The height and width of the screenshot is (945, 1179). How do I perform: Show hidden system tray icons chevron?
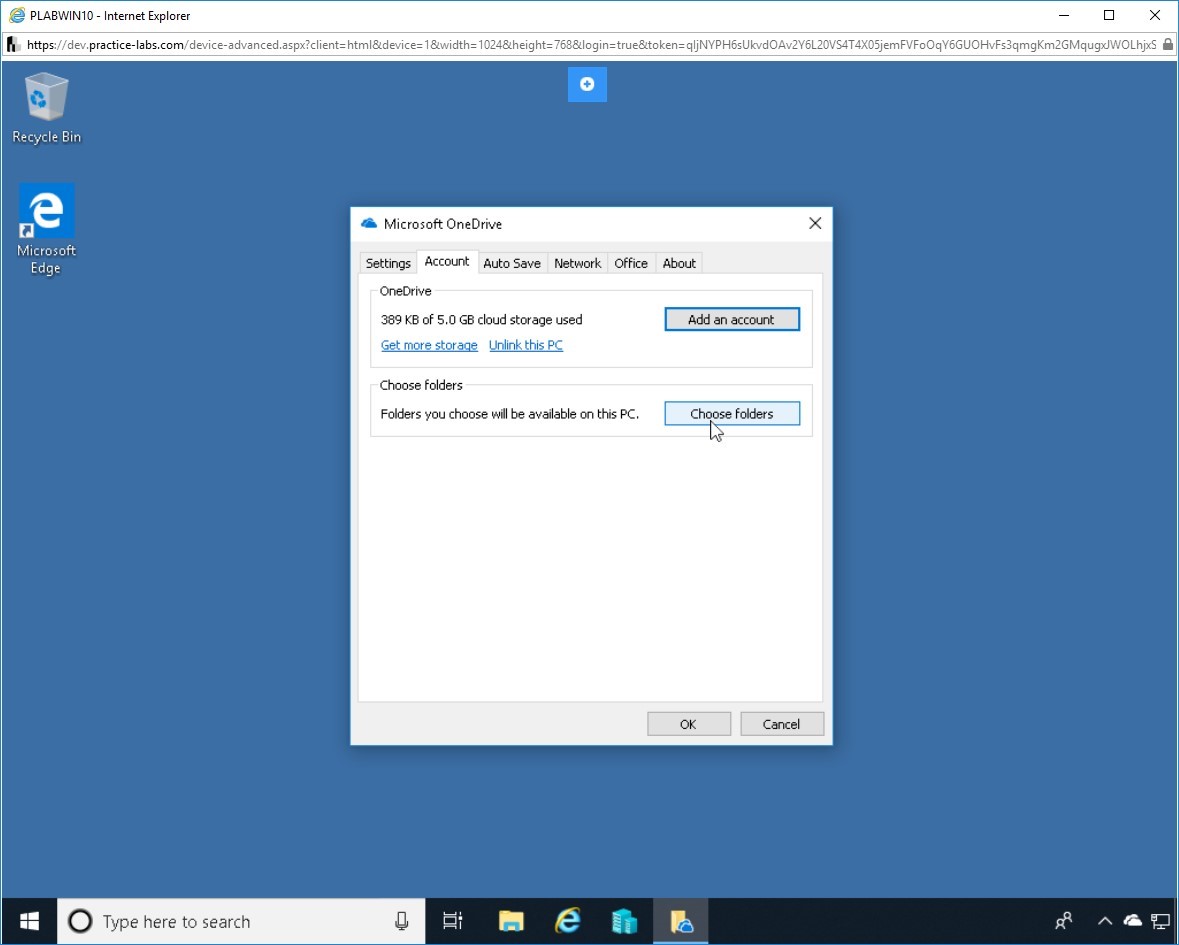[x=1105, y=921]
